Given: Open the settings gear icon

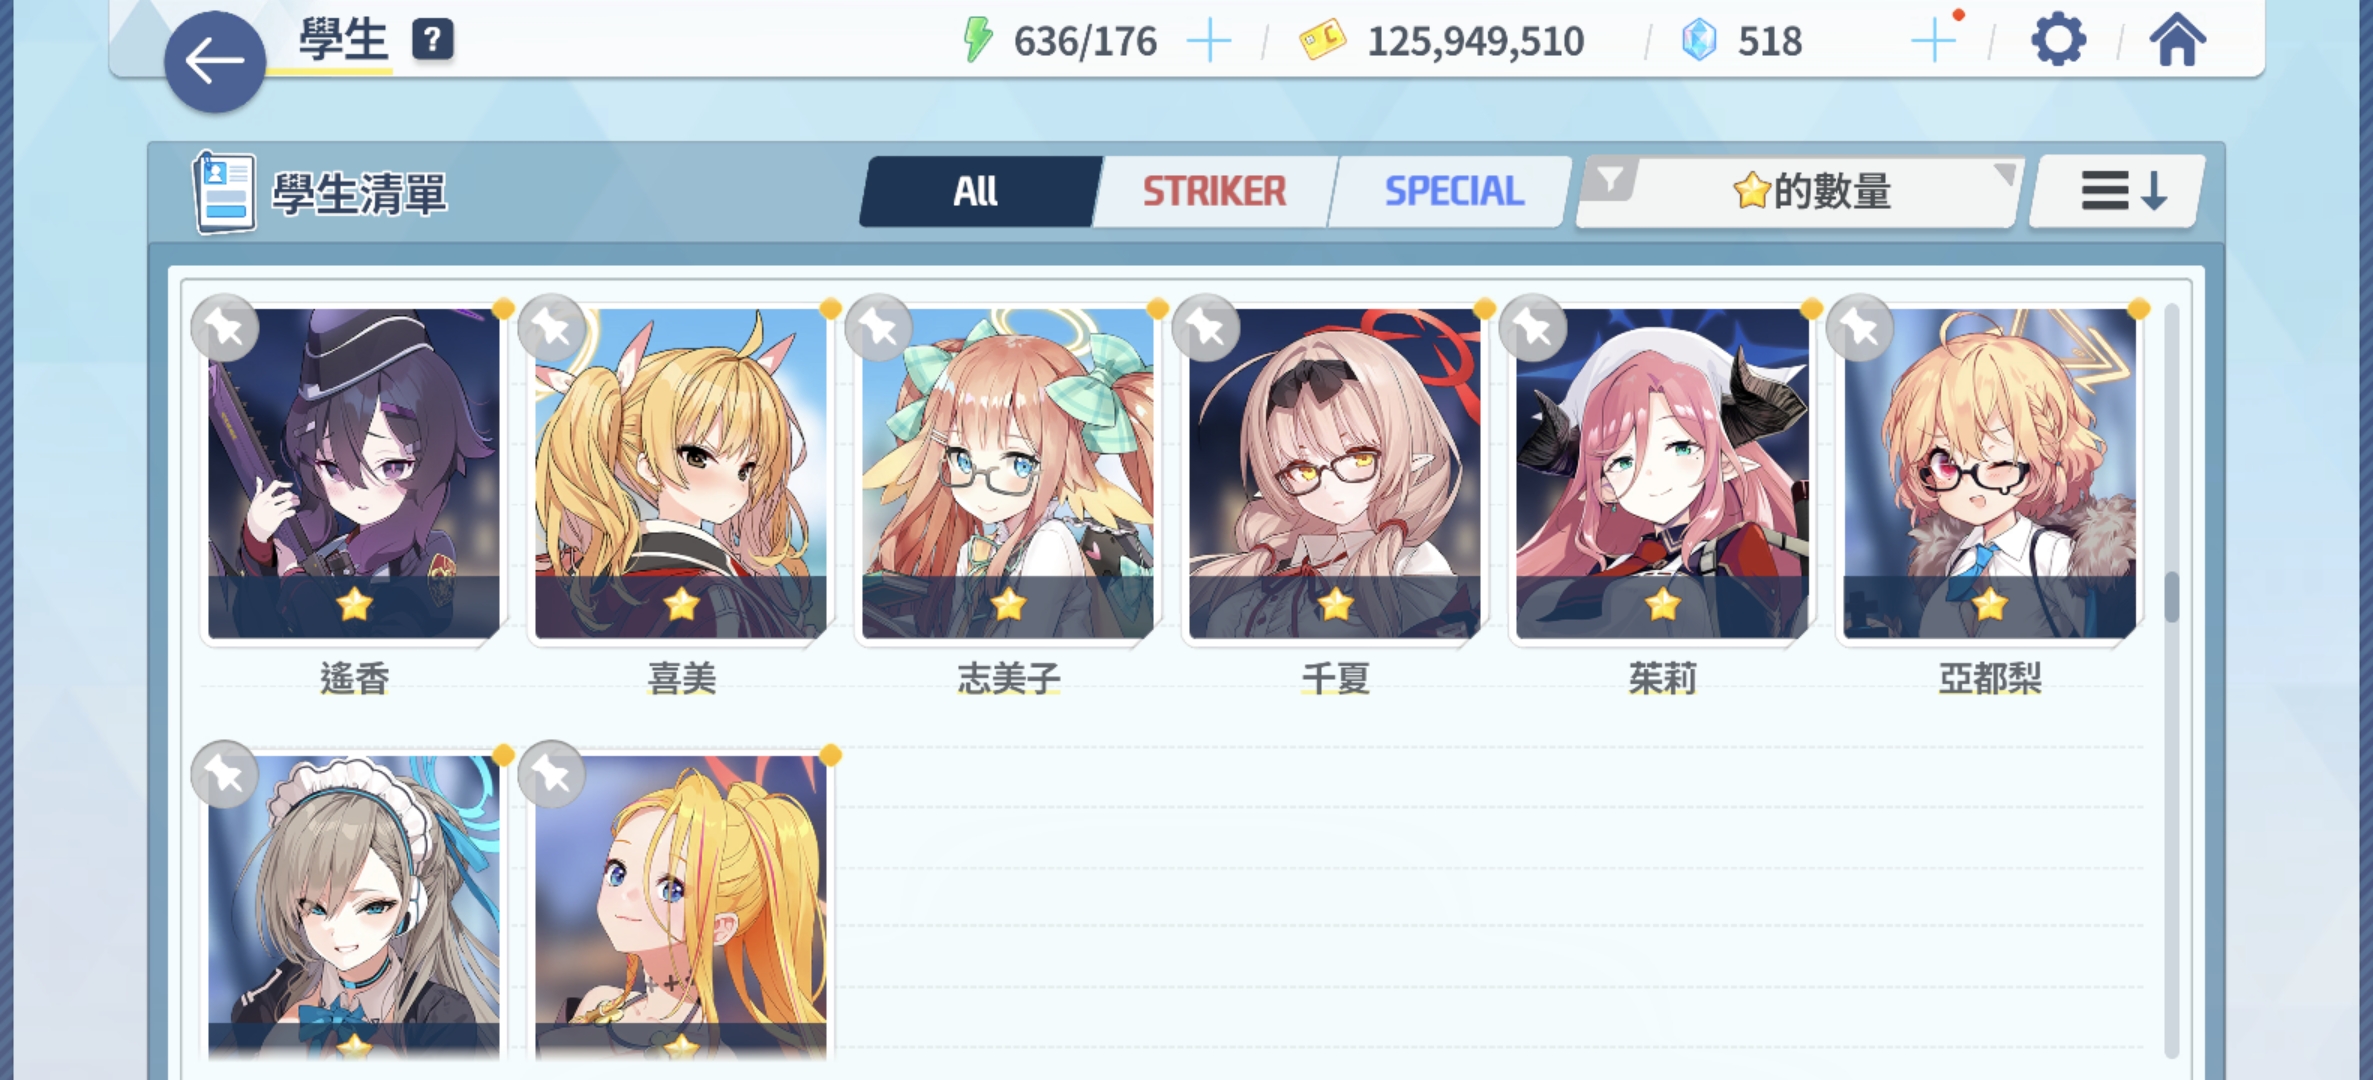Looking at the screenshot, I should (2058, 41).
